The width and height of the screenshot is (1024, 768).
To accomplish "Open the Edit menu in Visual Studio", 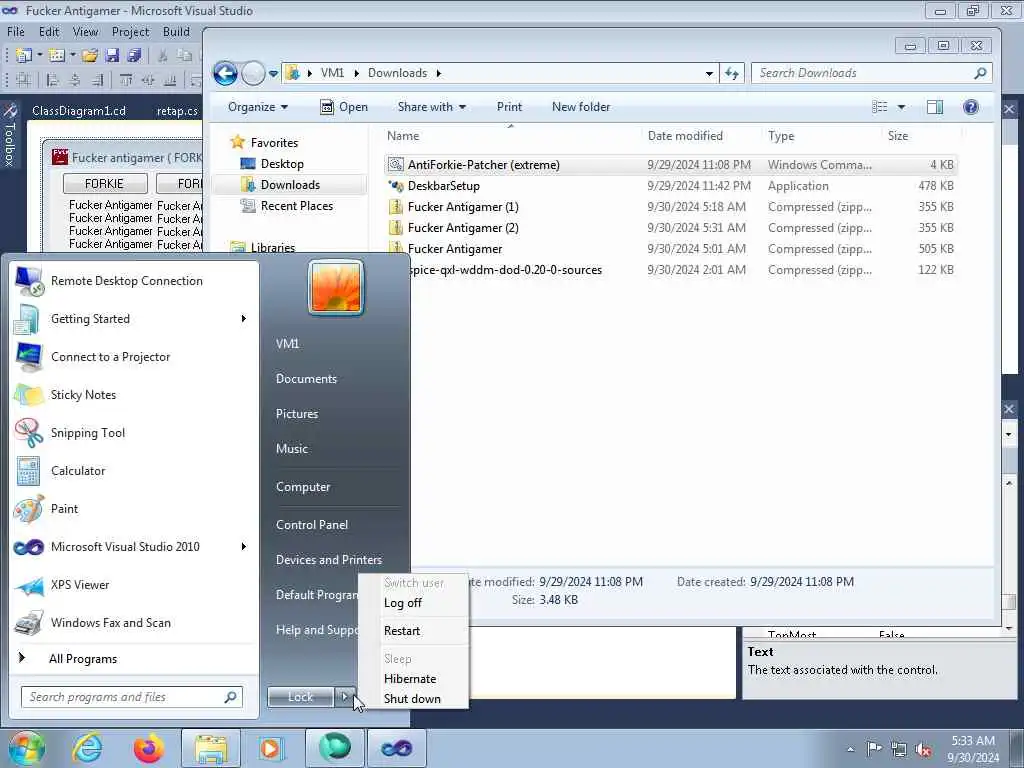I will point(49,32).
